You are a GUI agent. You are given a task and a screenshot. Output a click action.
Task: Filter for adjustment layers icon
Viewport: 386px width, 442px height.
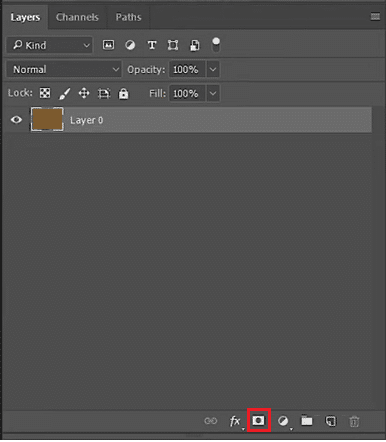[x=130, y=45]
